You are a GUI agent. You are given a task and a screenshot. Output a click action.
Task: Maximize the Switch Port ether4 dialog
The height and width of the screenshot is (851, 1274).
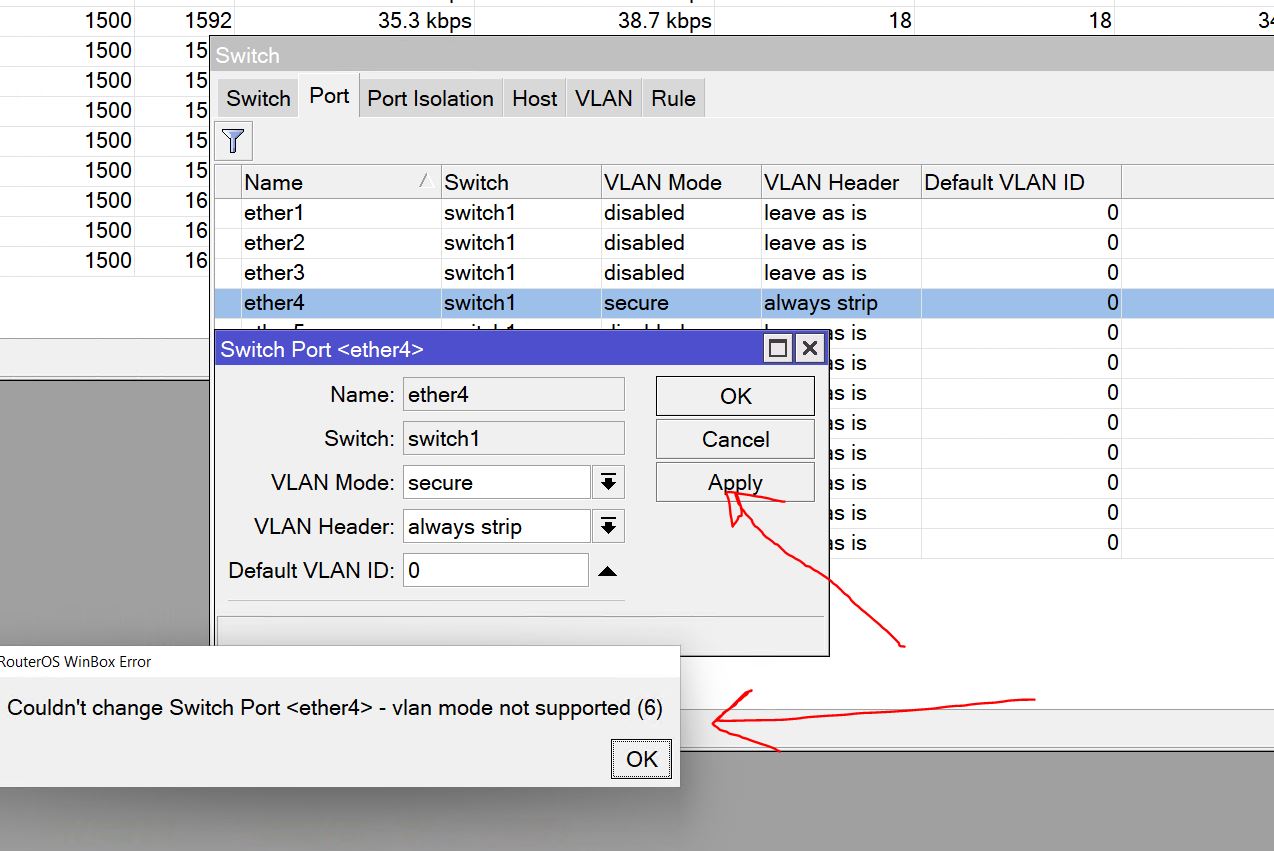[778, 348]
